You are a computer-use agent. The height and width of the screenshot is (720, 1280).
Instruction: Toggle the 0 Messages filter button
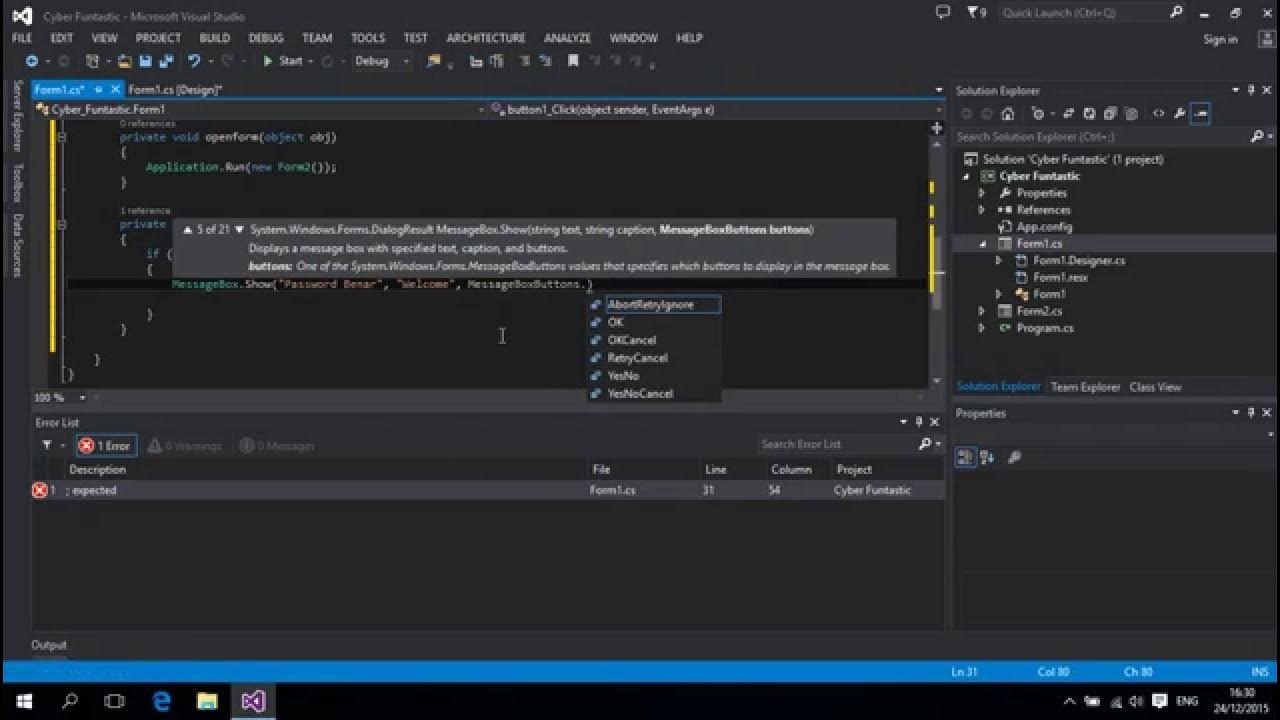click(276, 446)
